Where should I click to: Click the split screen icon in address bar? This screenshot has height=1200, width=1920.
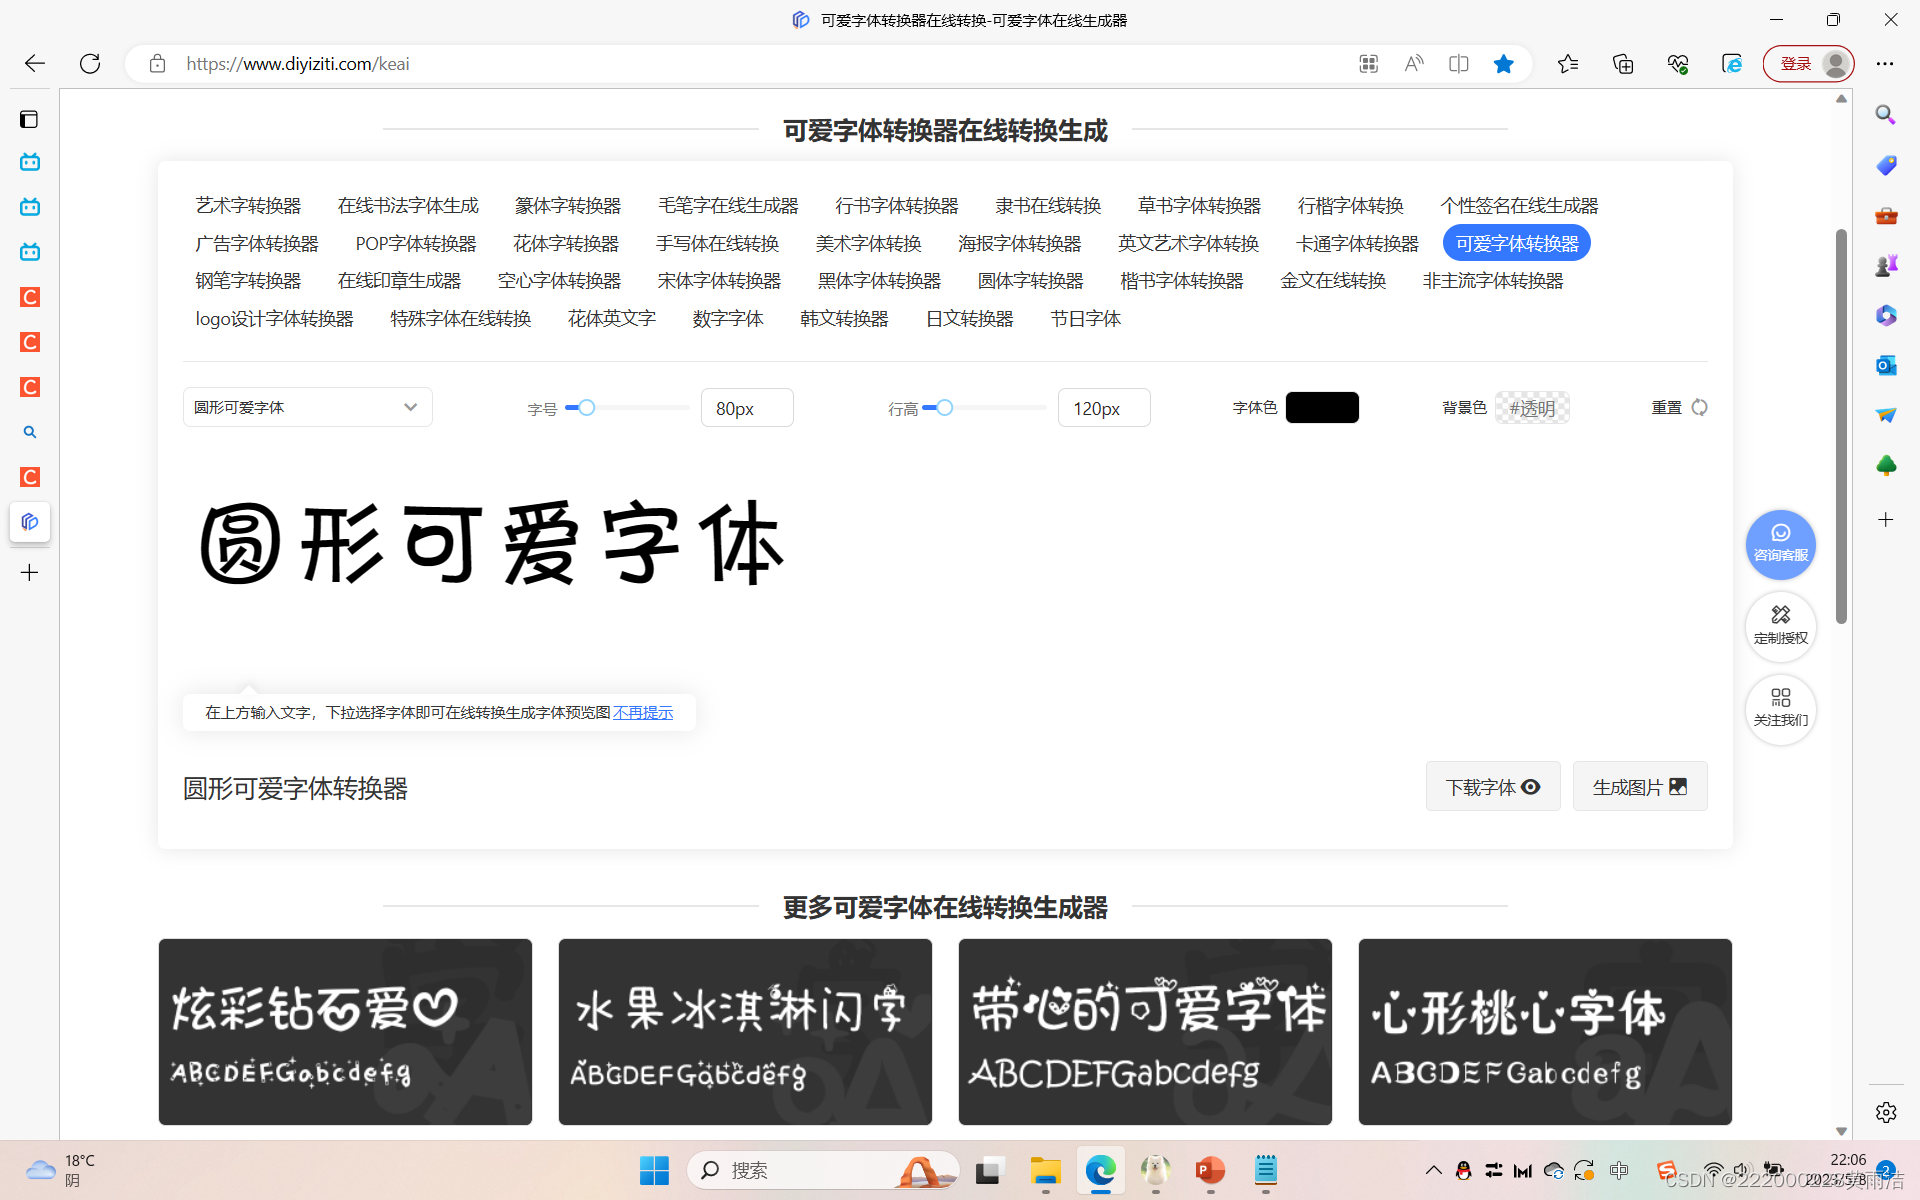coord(1458,64)
